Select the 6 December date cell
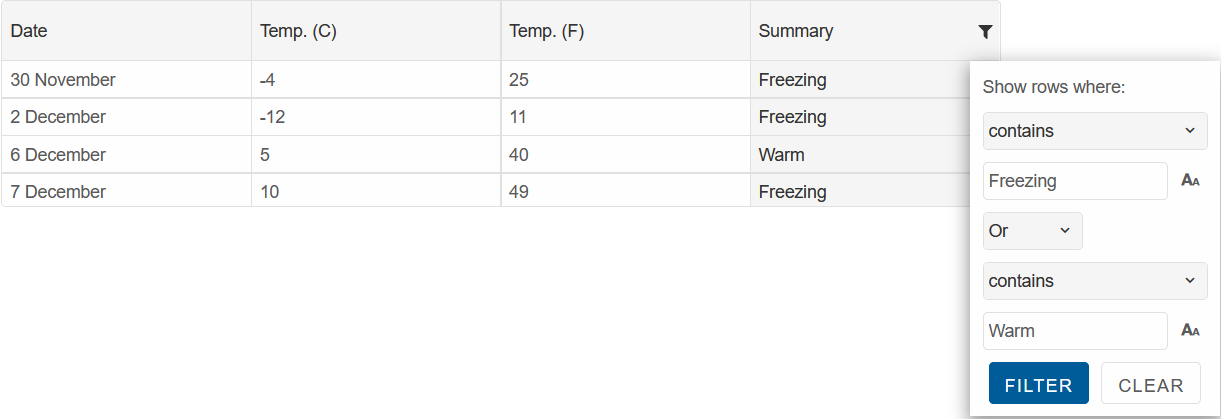The height and width of the screenshot is (419, 1221). pos(126,155)
